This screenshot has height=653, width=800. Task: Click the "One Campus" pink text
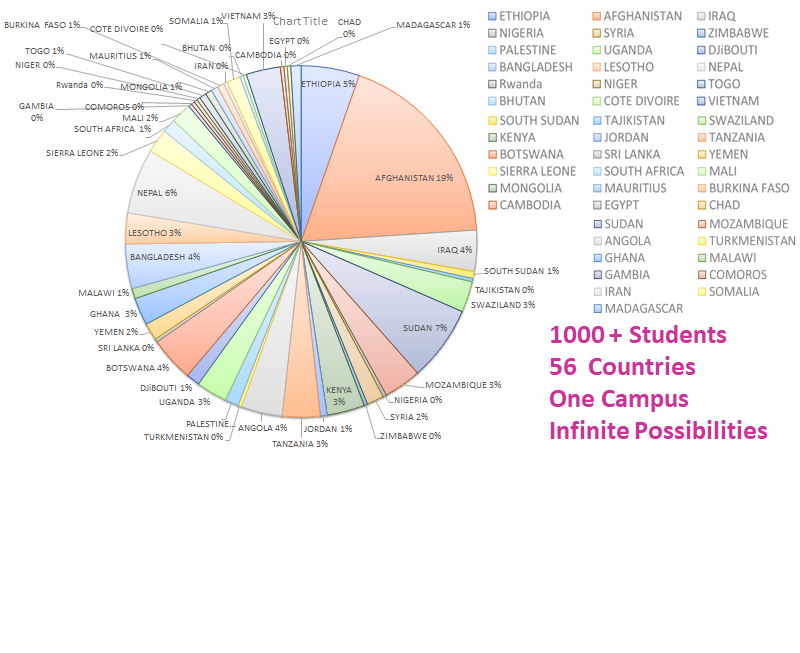pos(619,399)
